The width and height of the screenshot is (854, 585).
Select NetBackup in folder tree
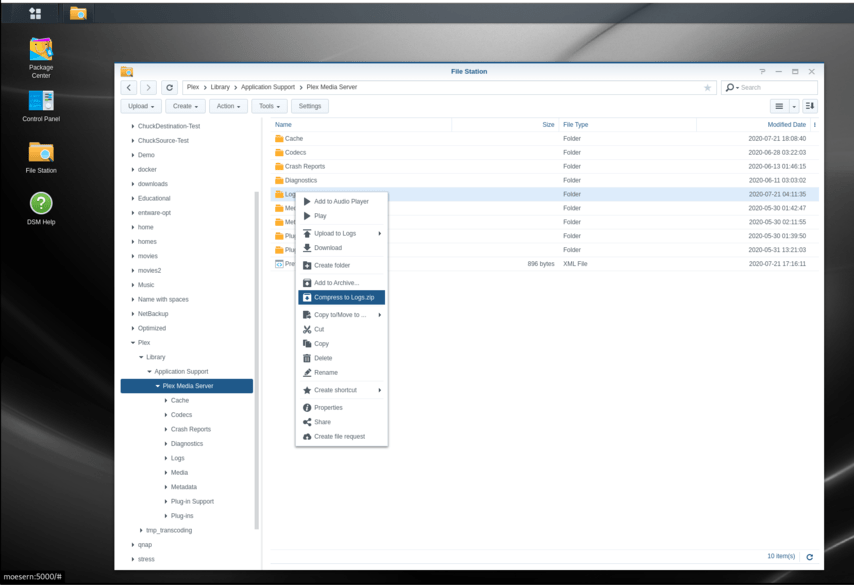click(x=153, y=314)
